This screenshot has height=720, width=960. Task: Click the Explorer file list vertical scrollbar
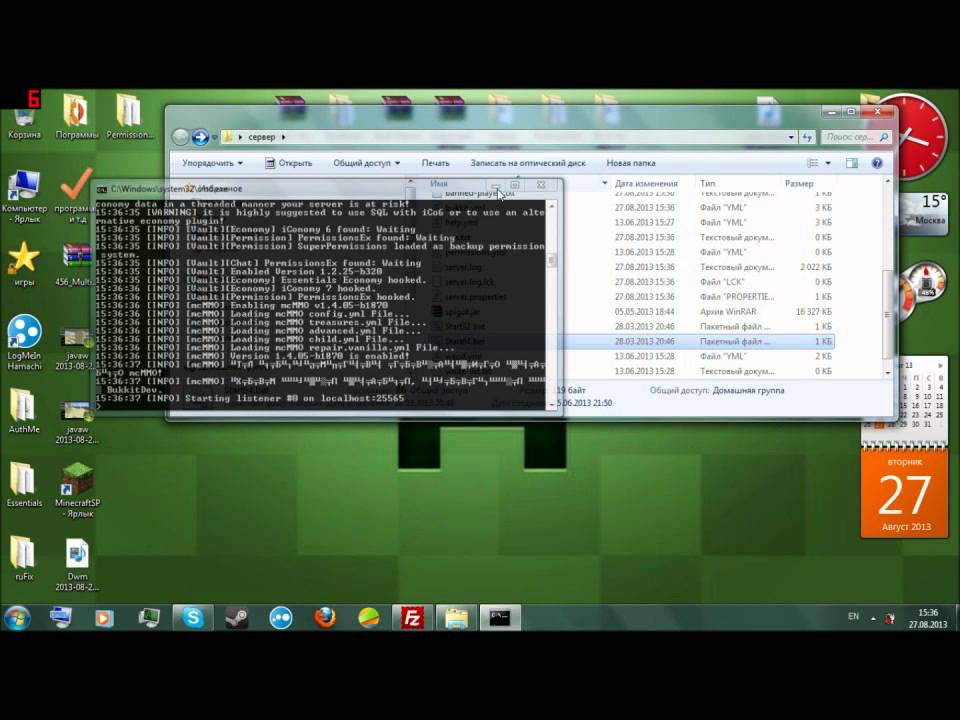[x=888, y=277]
